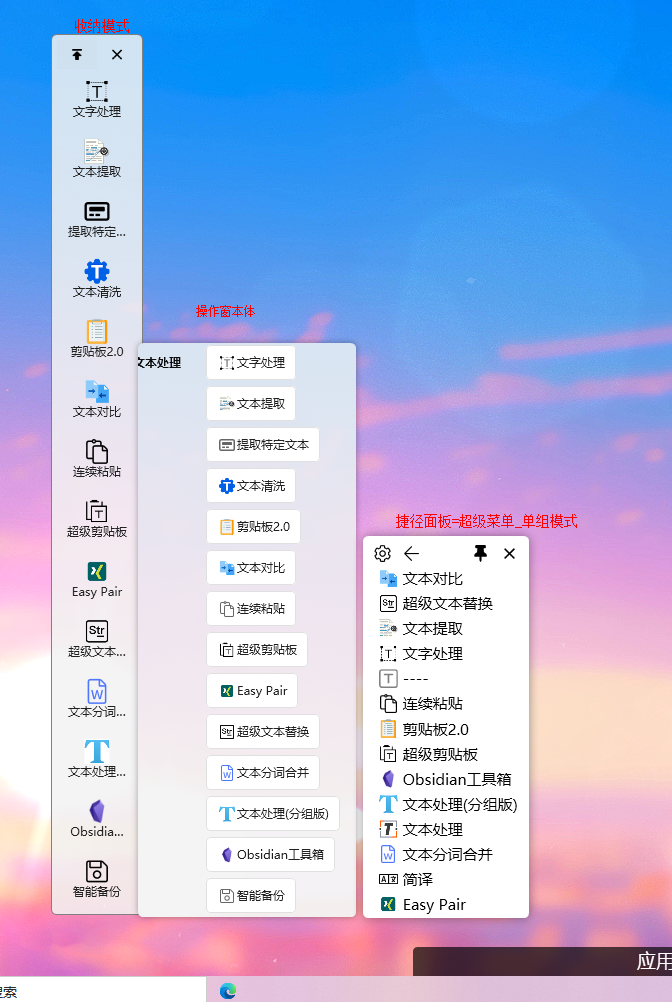Click 剪贴板2.0 button in middle panel
The height and width of the screenshot is (1002, 672).
(x=254, y=527)
